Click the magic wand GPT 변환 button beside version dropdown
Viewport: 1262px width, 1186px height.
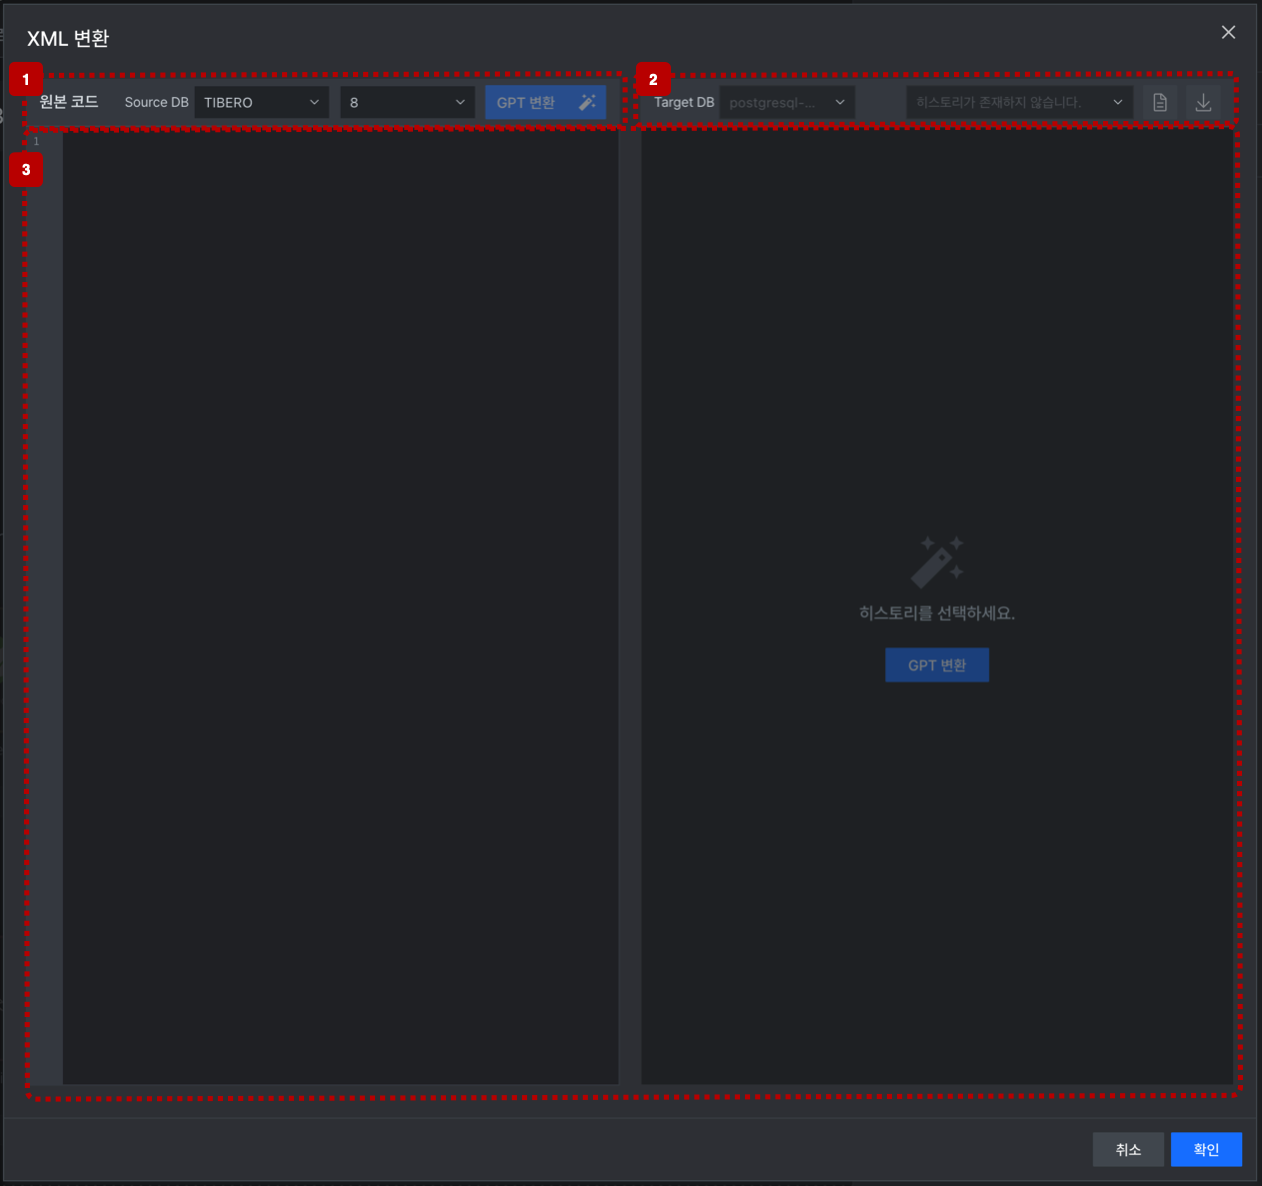coord(545,102)
